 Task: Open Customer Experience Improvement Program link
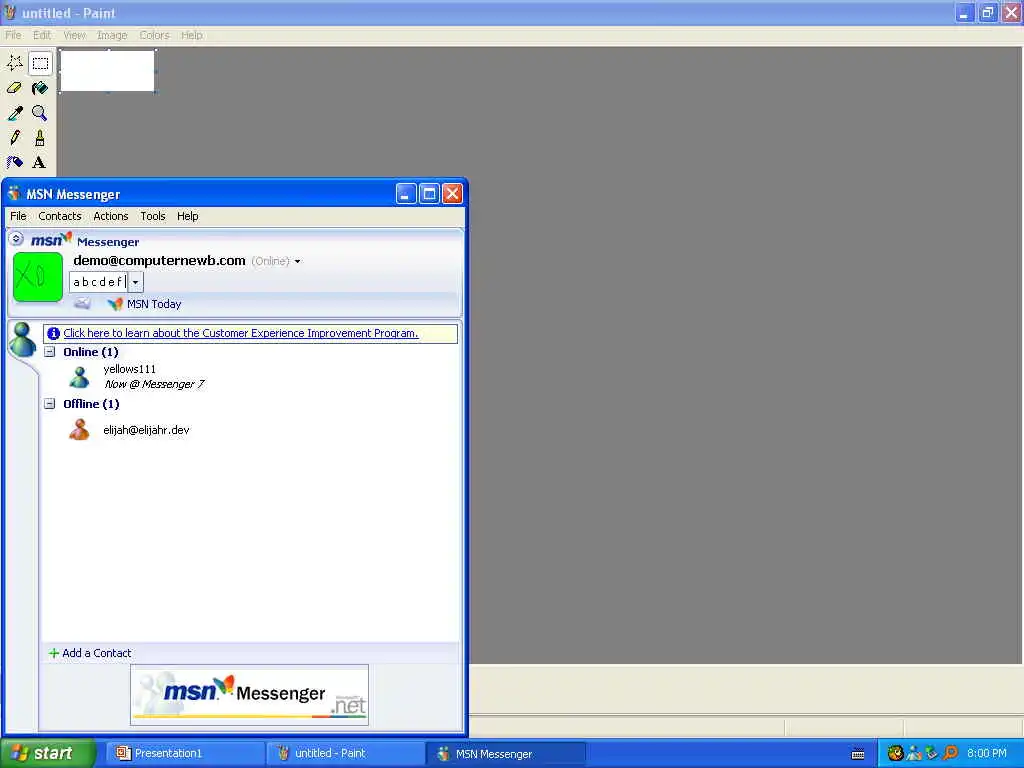coord(241,333)
